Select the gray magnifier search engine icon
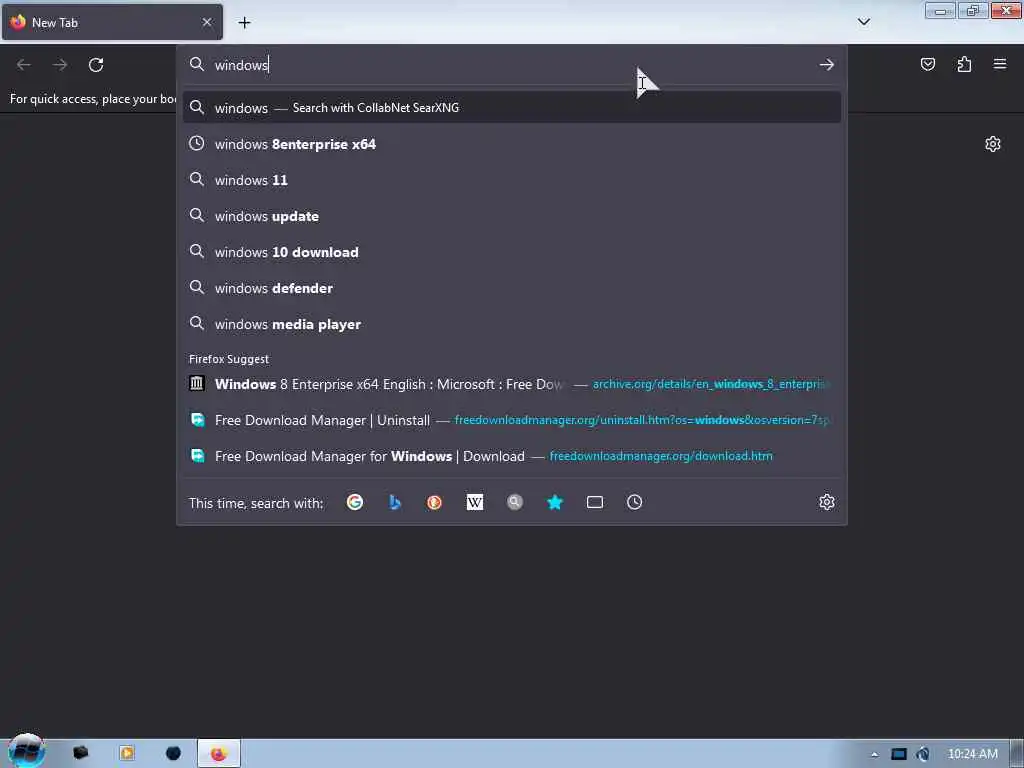The image size is (1024, 768). (x=515, y=502)
